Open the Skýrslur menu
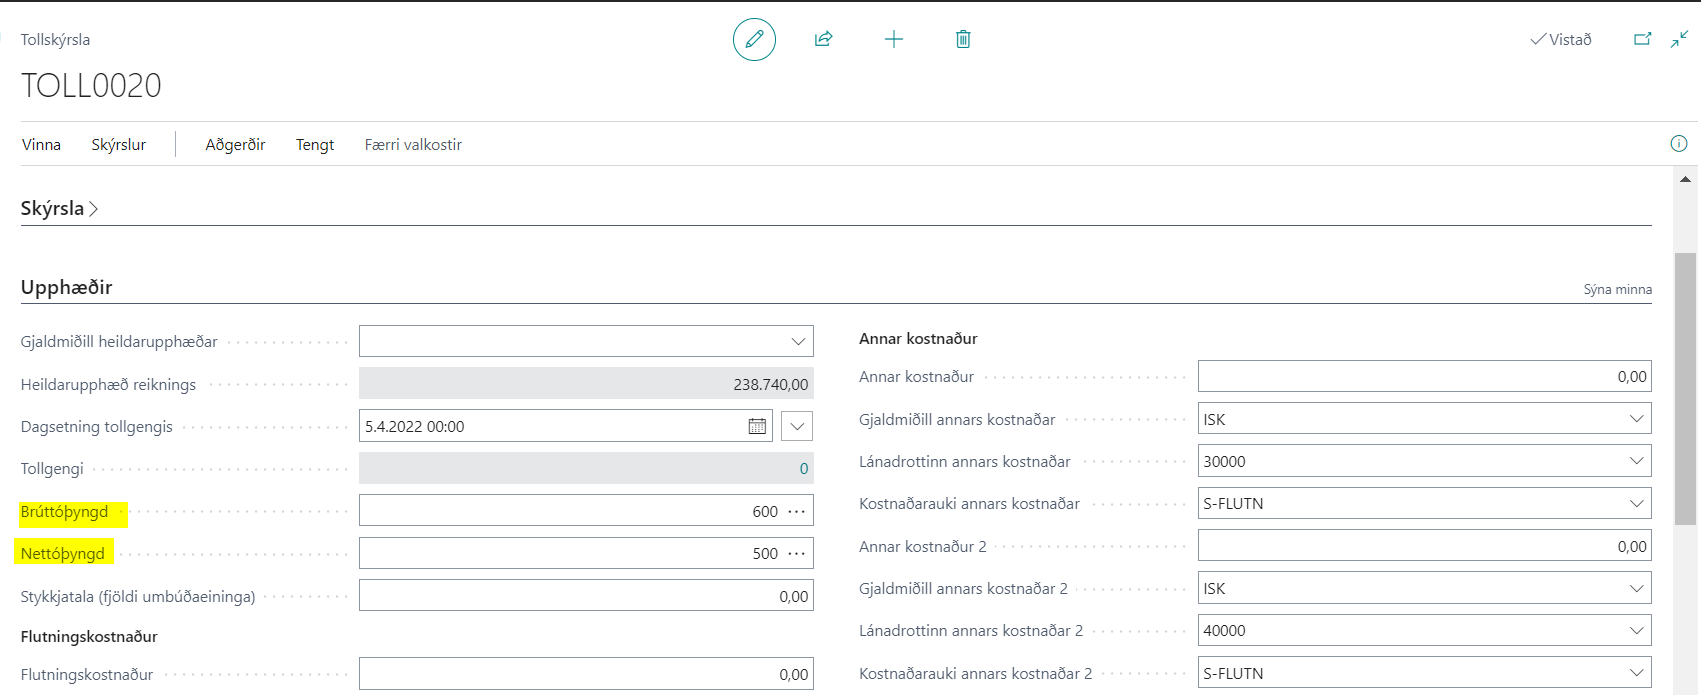The image size is (1701, 695). click(118, 145)
